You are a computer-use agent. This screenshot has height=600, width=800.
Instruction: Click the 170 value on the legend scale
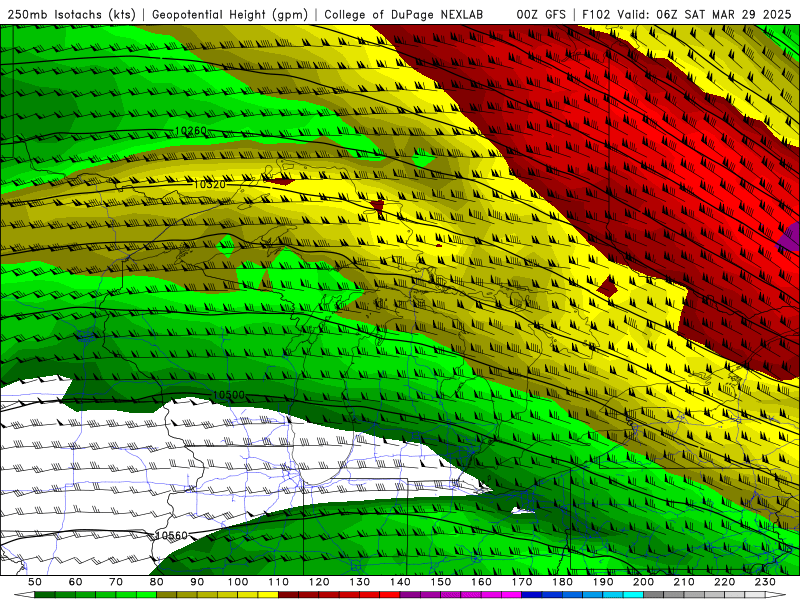[522, 582]
